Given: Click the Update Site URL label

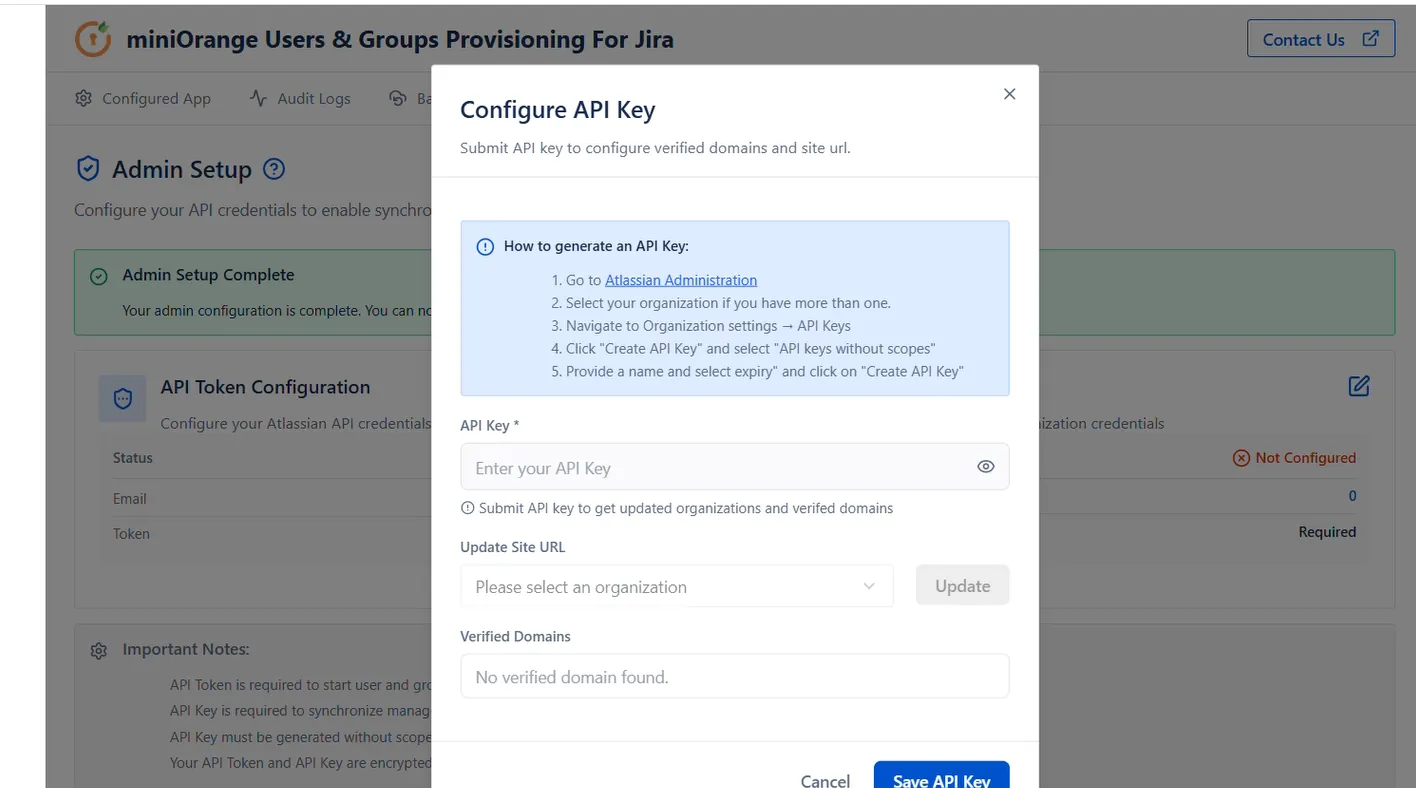Looking at the screenshot, I should click(x=513, y=547).
